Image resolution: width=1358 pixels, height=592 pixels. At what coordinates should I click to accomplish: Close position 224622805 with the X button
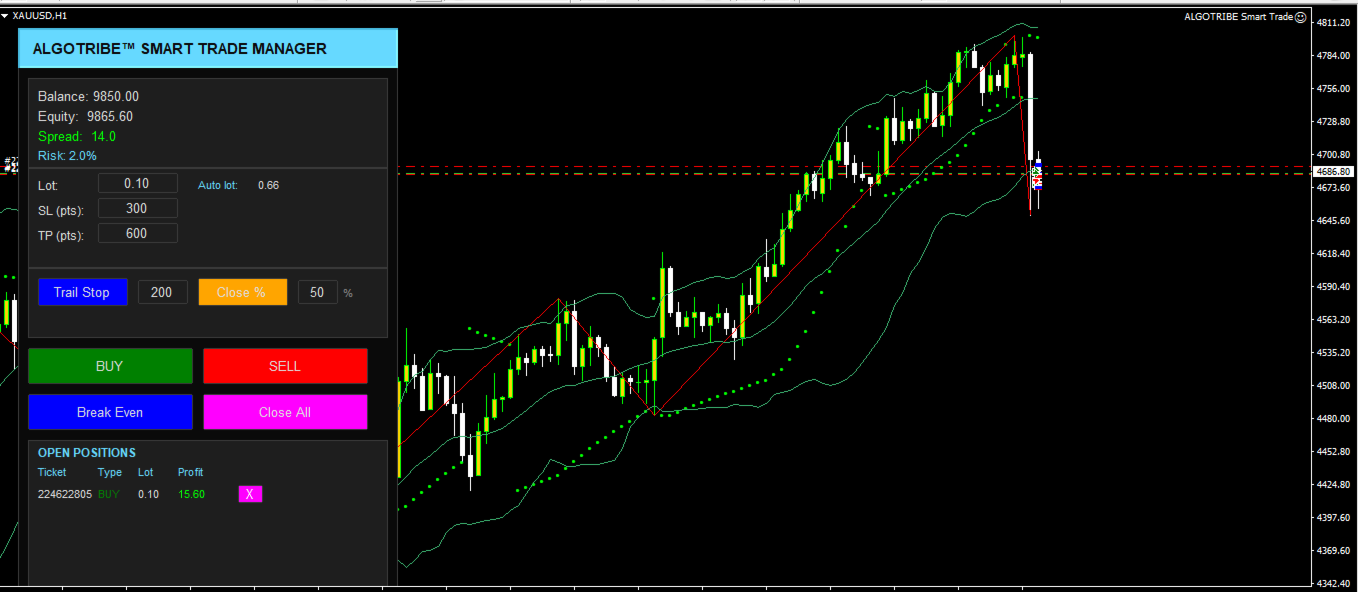(250, 494)
